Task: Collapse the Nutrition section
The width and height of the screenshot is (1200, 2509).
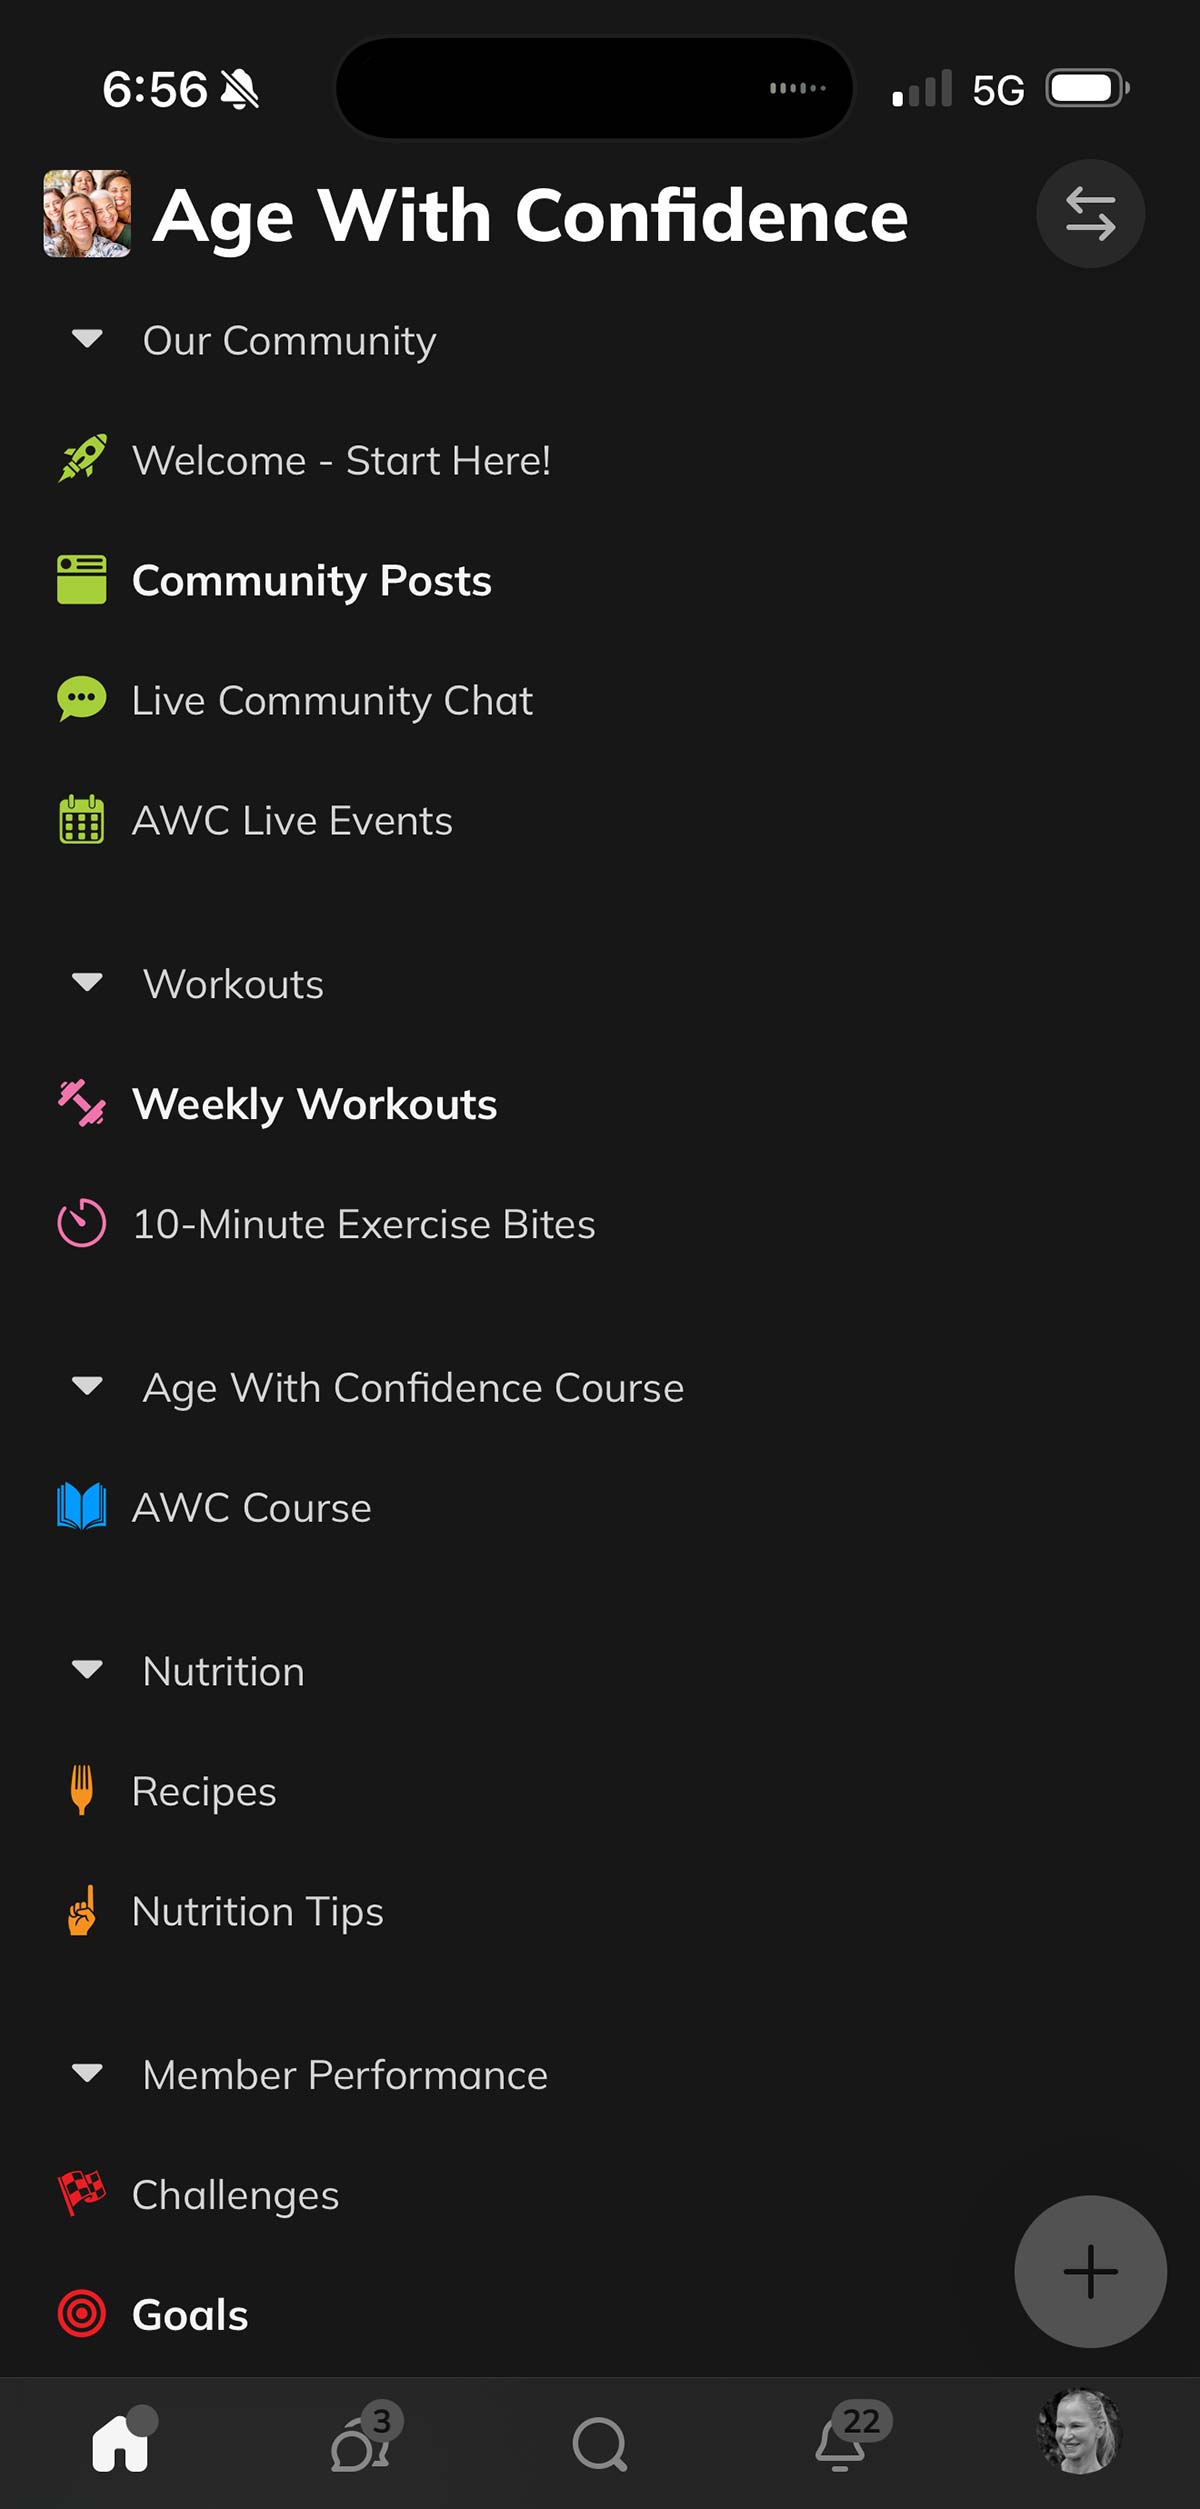Action: (88, 1670)
